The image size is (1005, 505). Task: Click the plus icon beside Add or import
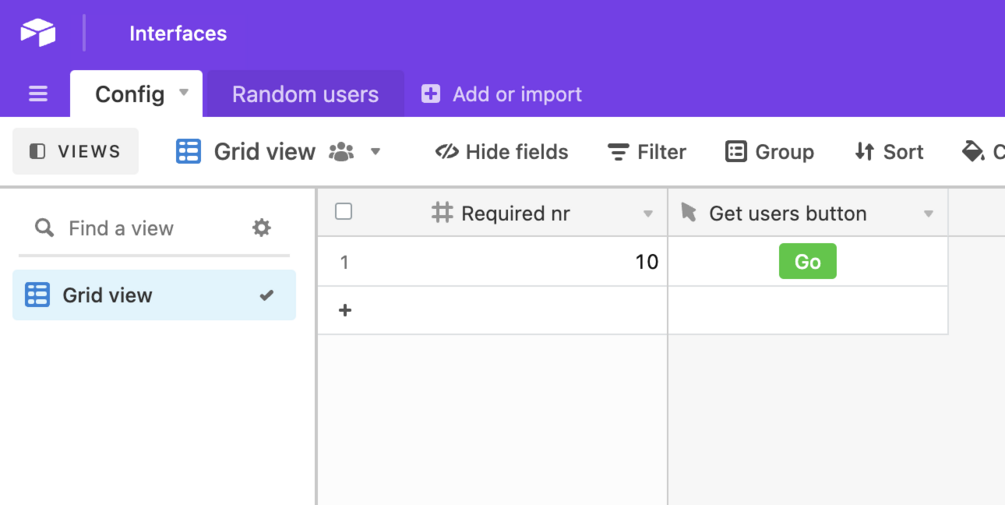[431, 94]
